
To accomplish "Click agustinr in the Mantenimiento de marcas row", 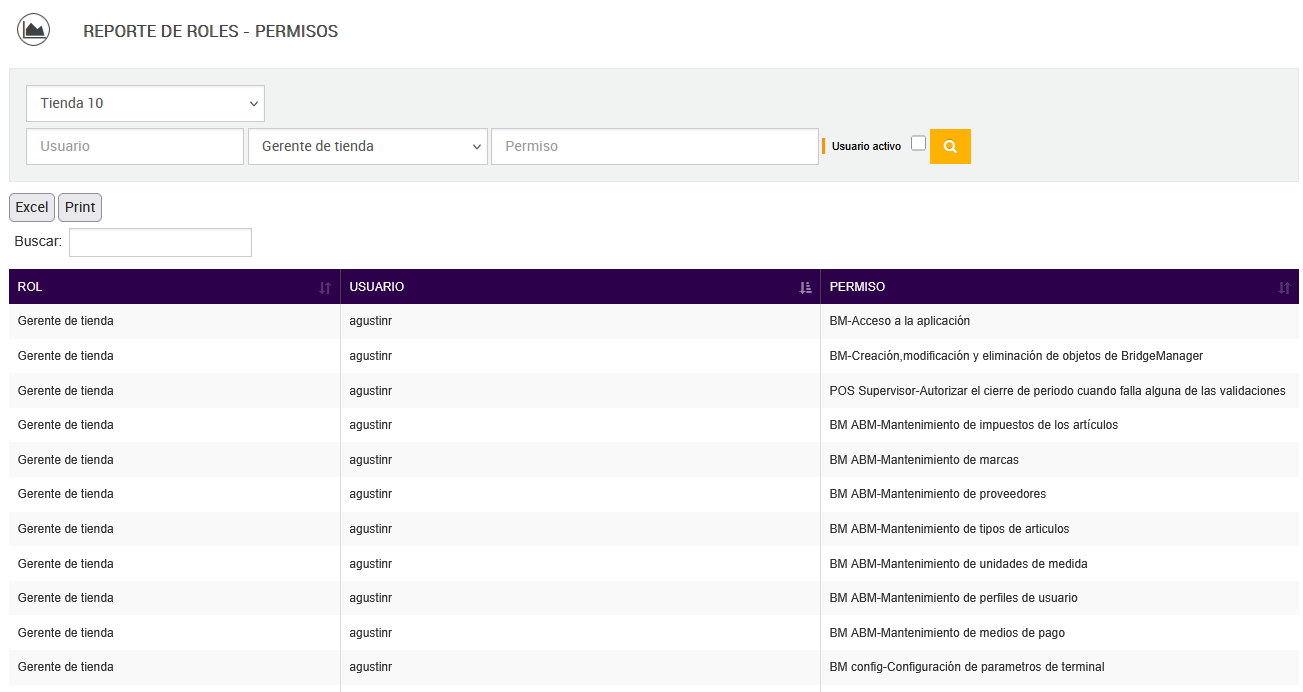I will pyautogui.click(x=371, y=460).
